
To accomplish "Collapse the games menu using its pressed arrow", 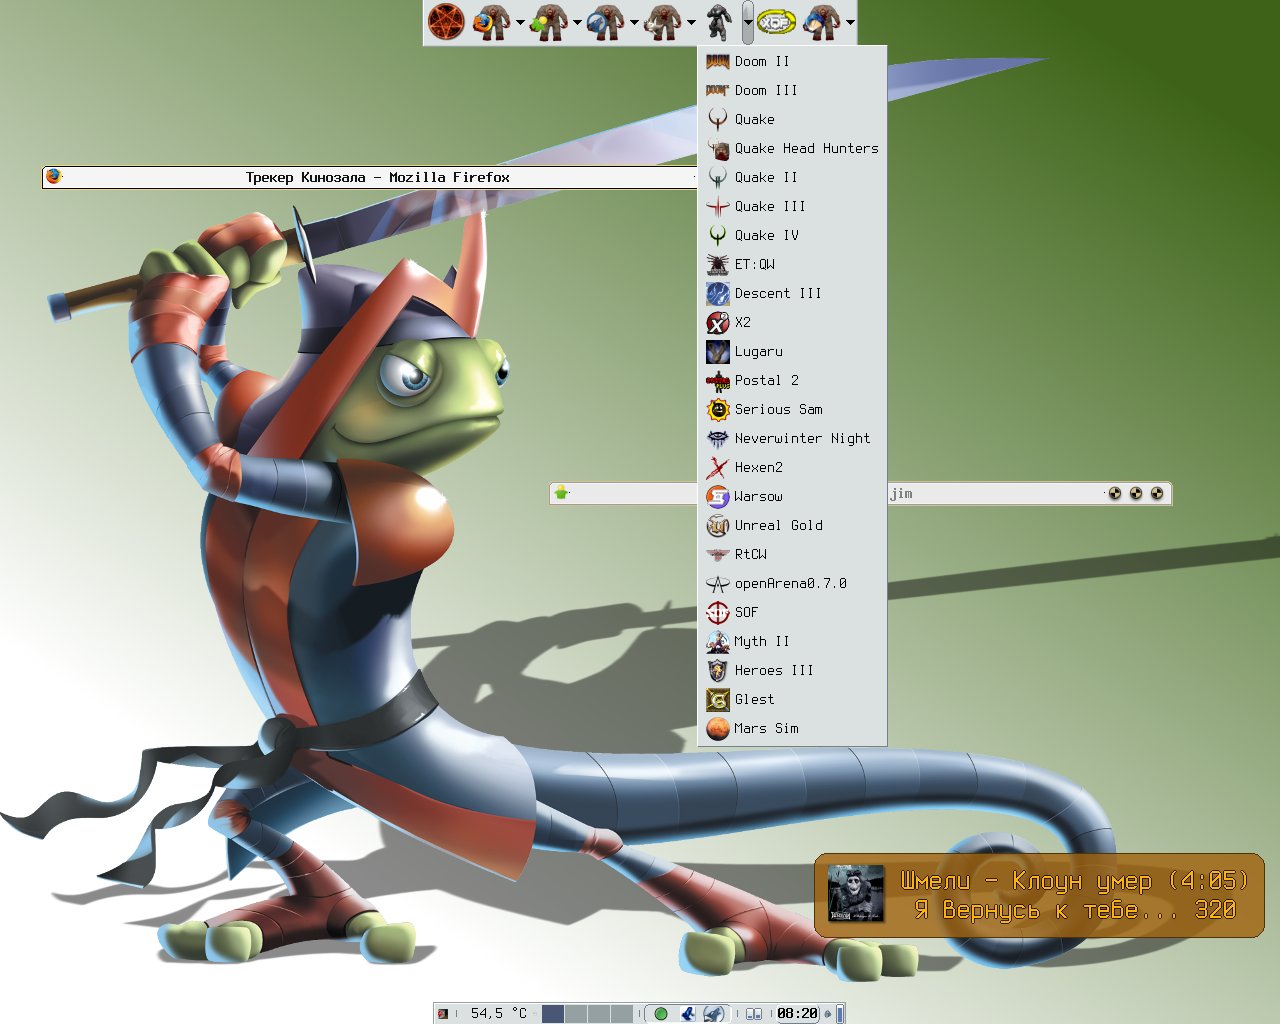I will [748, 22].
